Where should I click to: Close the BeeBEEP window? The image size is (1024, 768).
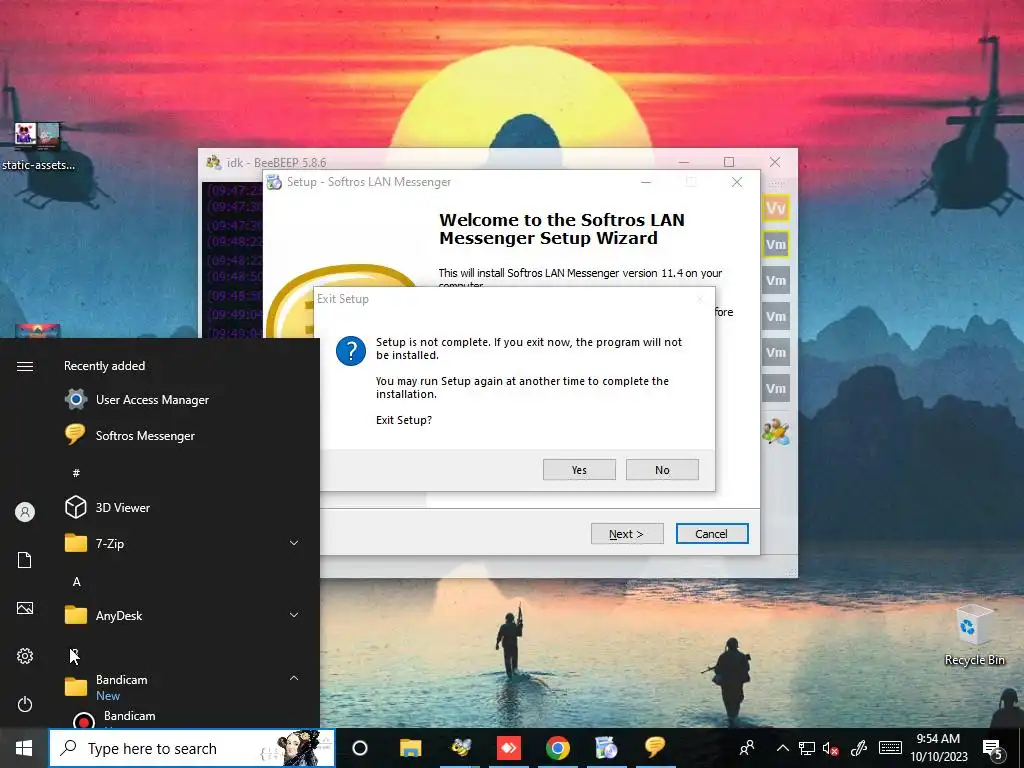[x=775, y=162]
